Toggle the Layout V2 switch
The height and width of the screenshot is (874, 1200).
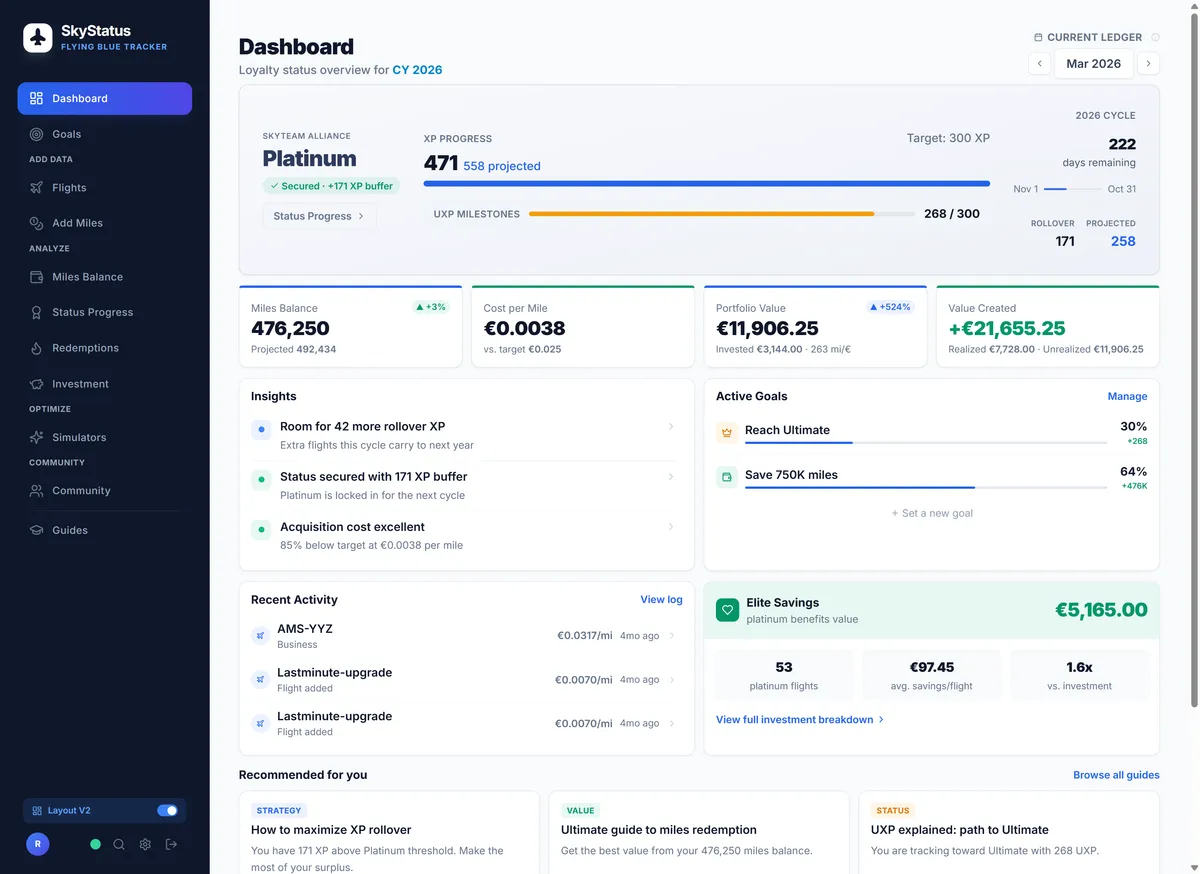pos(166,810)
